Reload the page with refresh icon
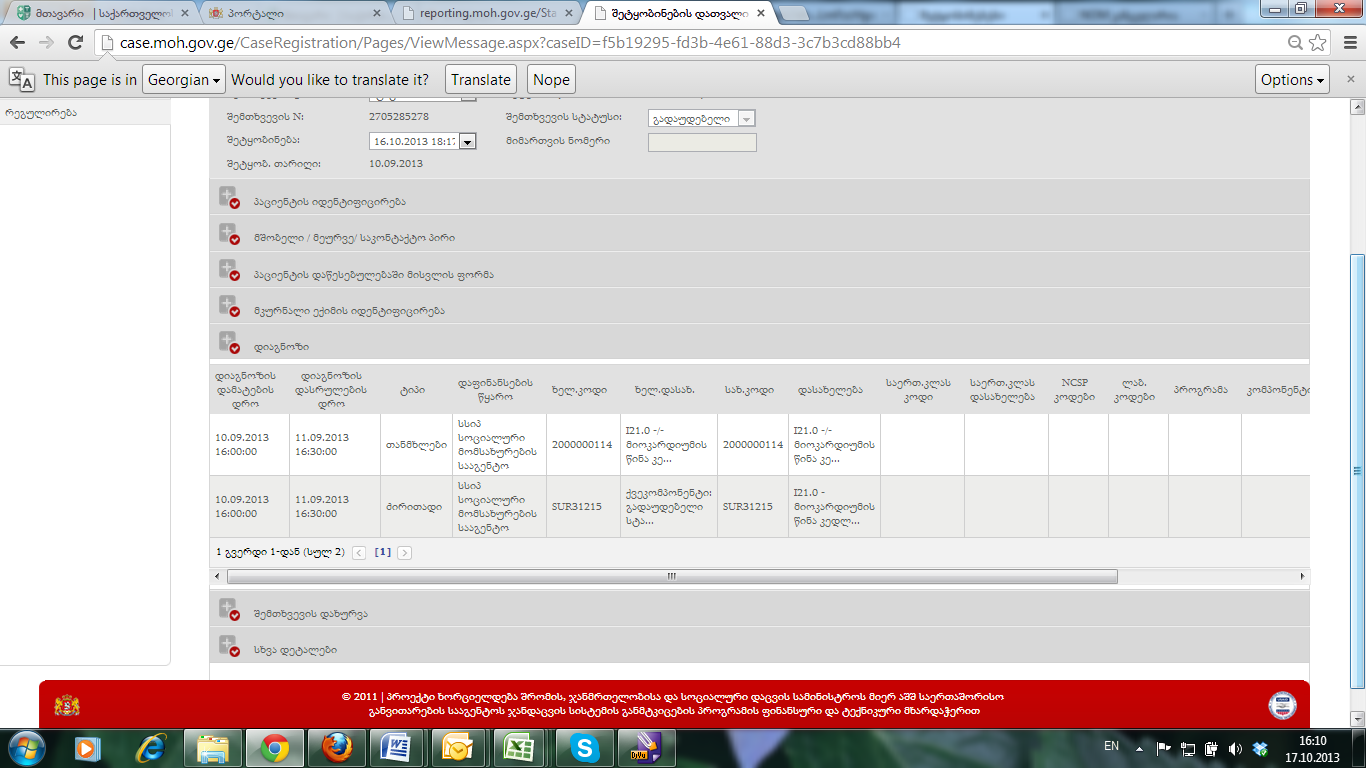This screenshot has width=1366, height=768. 75,43
